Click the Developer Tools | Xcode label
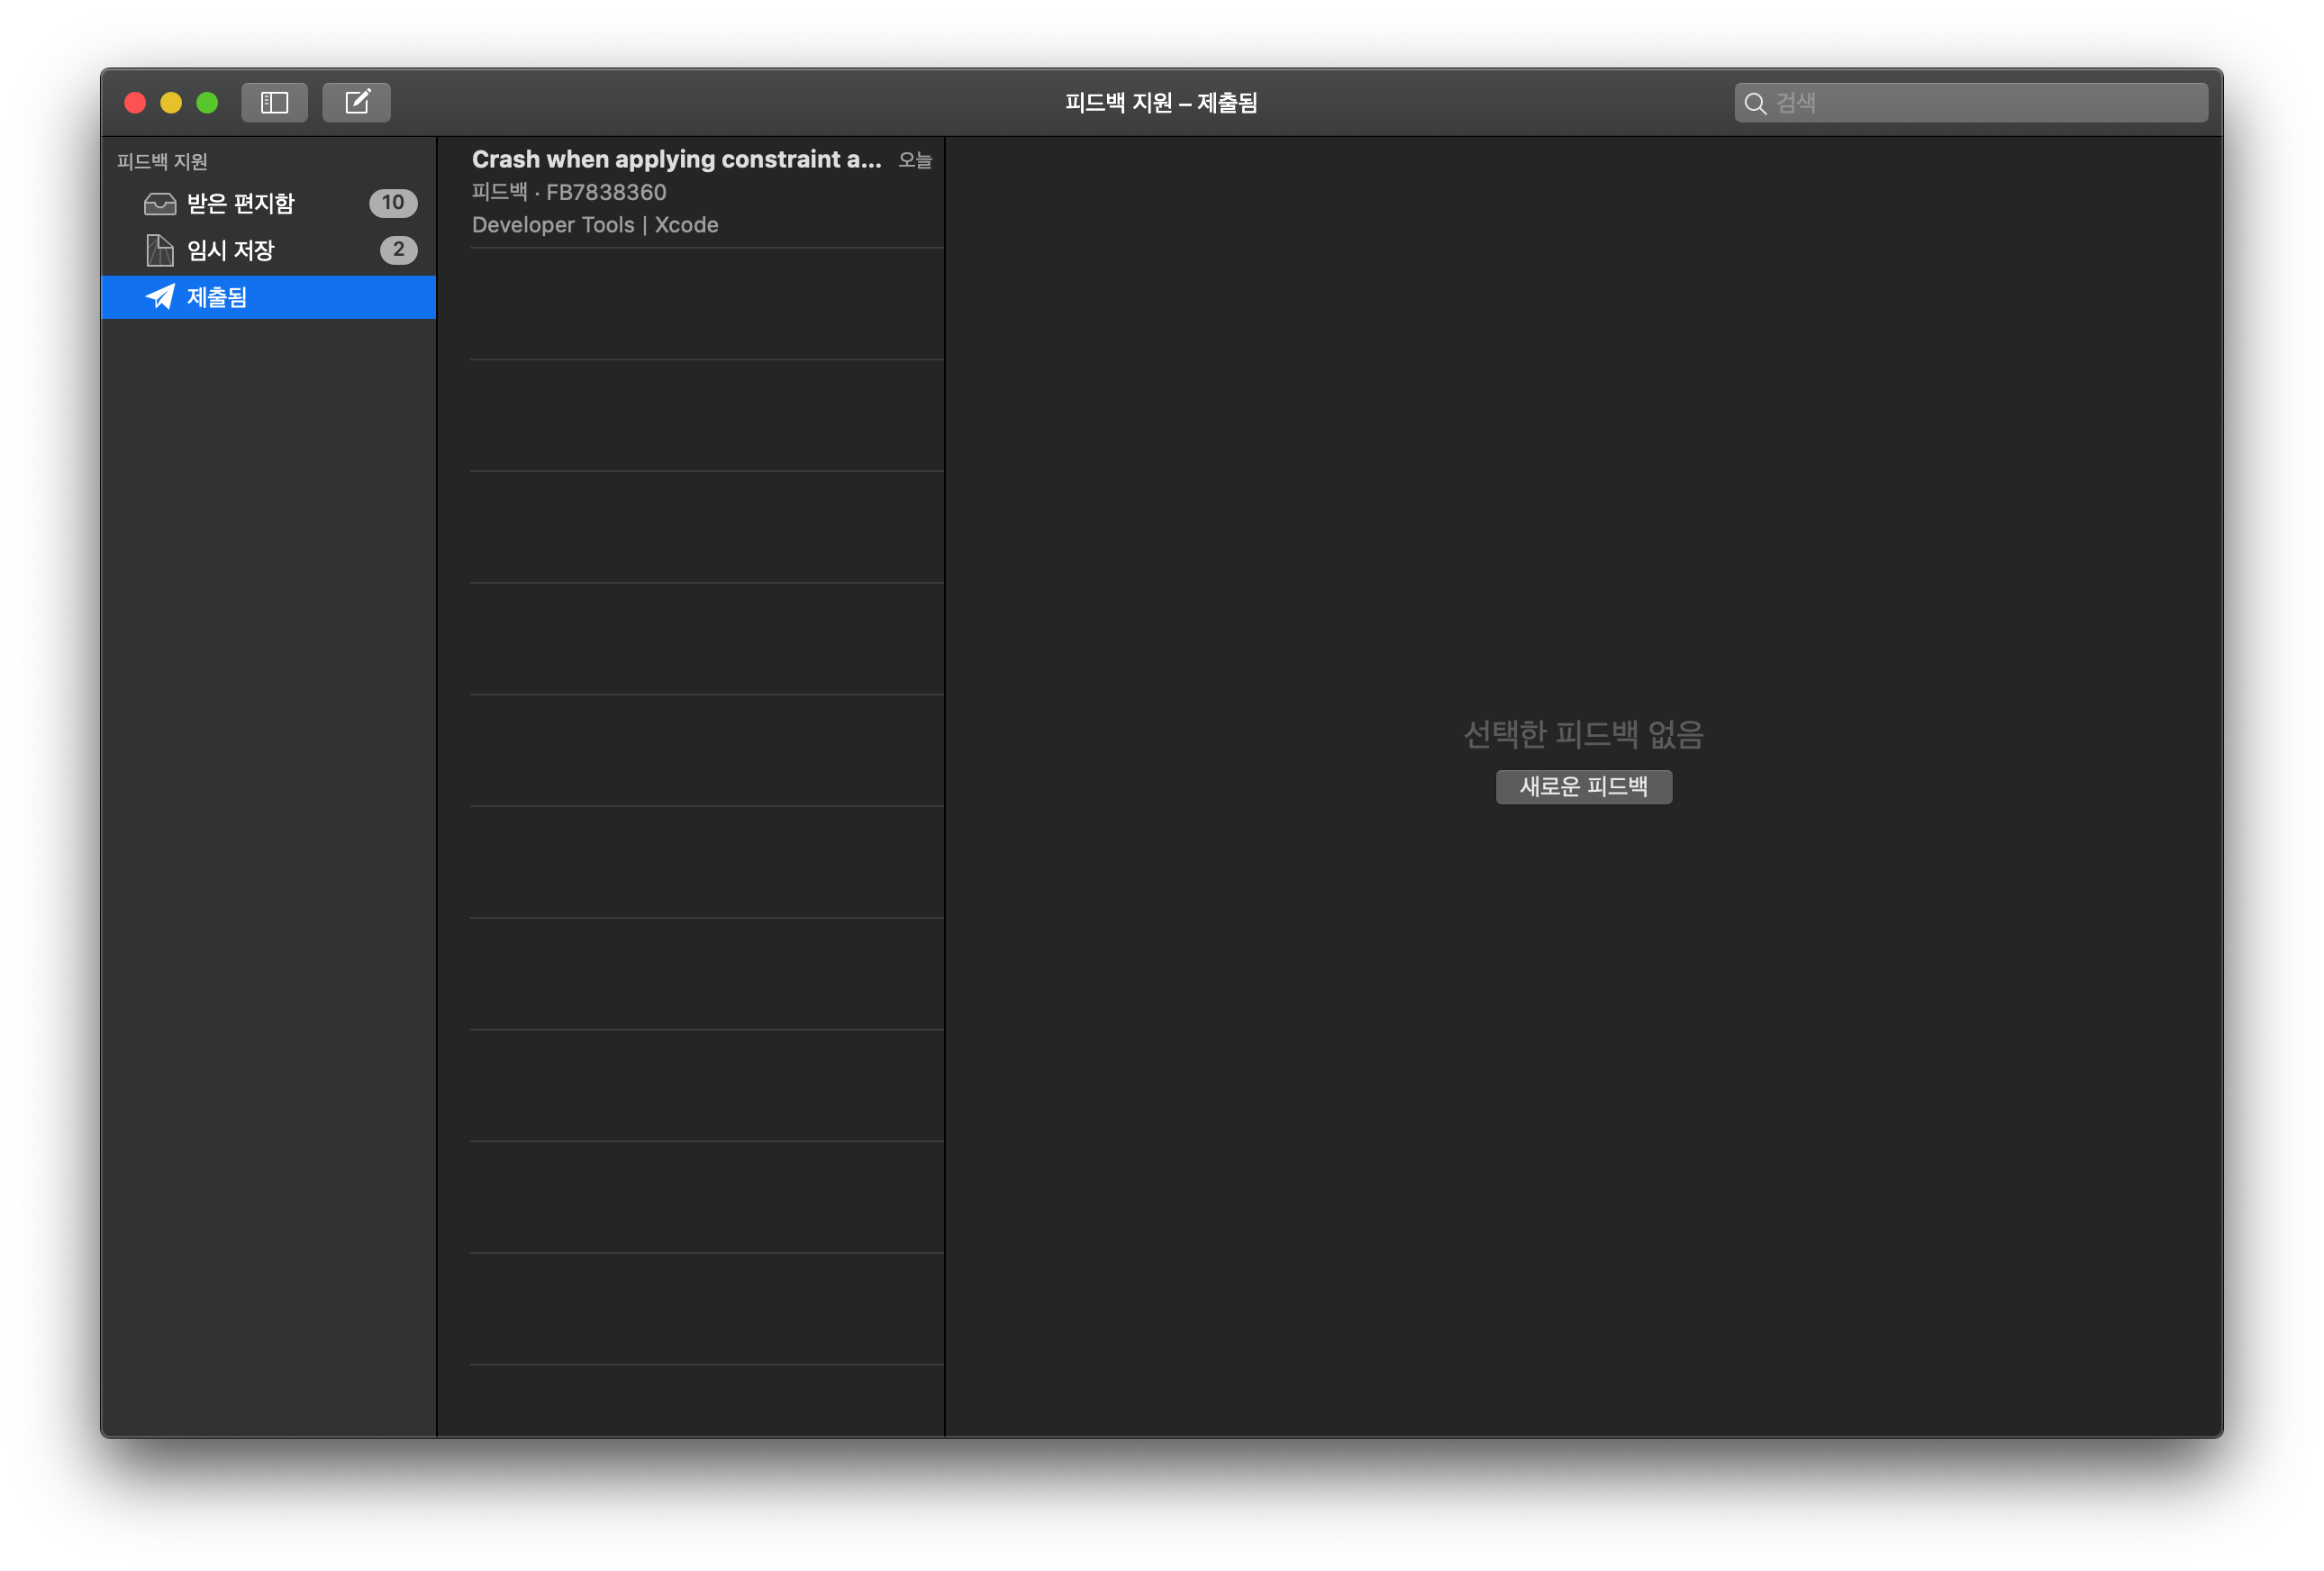The image size is (2324, 1571). (595, 225)
